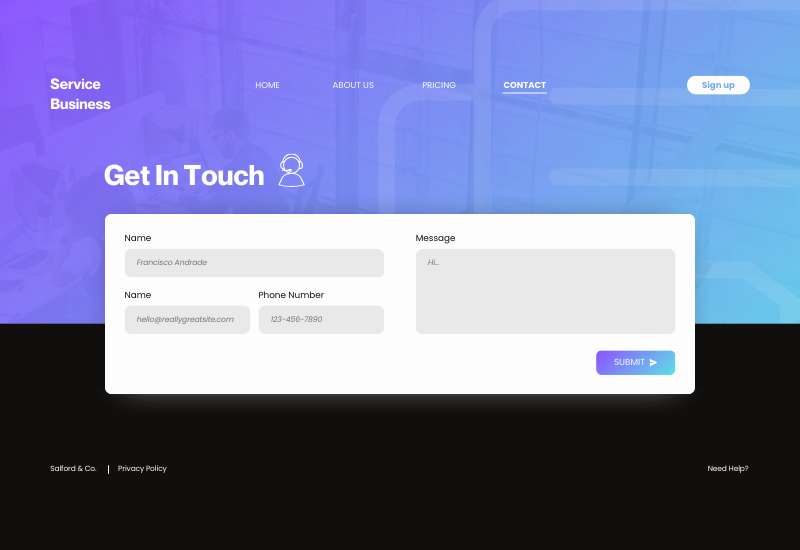Image resolution: width=800 pixels, height=550 pixels.
Task: Navigate to the PRICING page
Action: coord(439,85)
